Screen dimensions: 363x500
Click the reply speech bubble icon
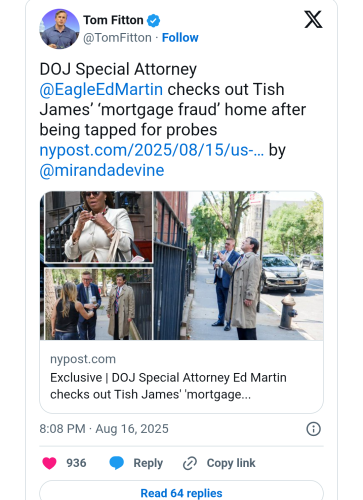(x=116, y=463)
